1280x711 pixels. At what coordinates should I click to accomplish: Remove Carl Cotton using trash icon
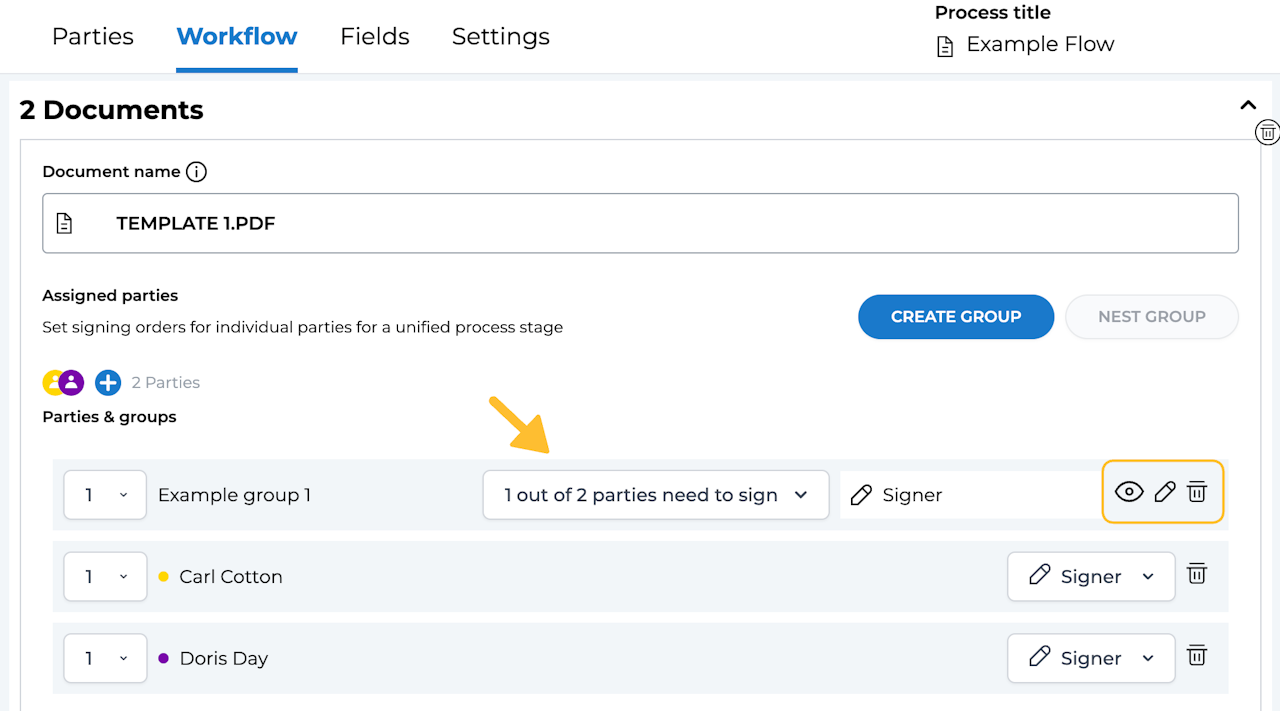[1197, 574]
